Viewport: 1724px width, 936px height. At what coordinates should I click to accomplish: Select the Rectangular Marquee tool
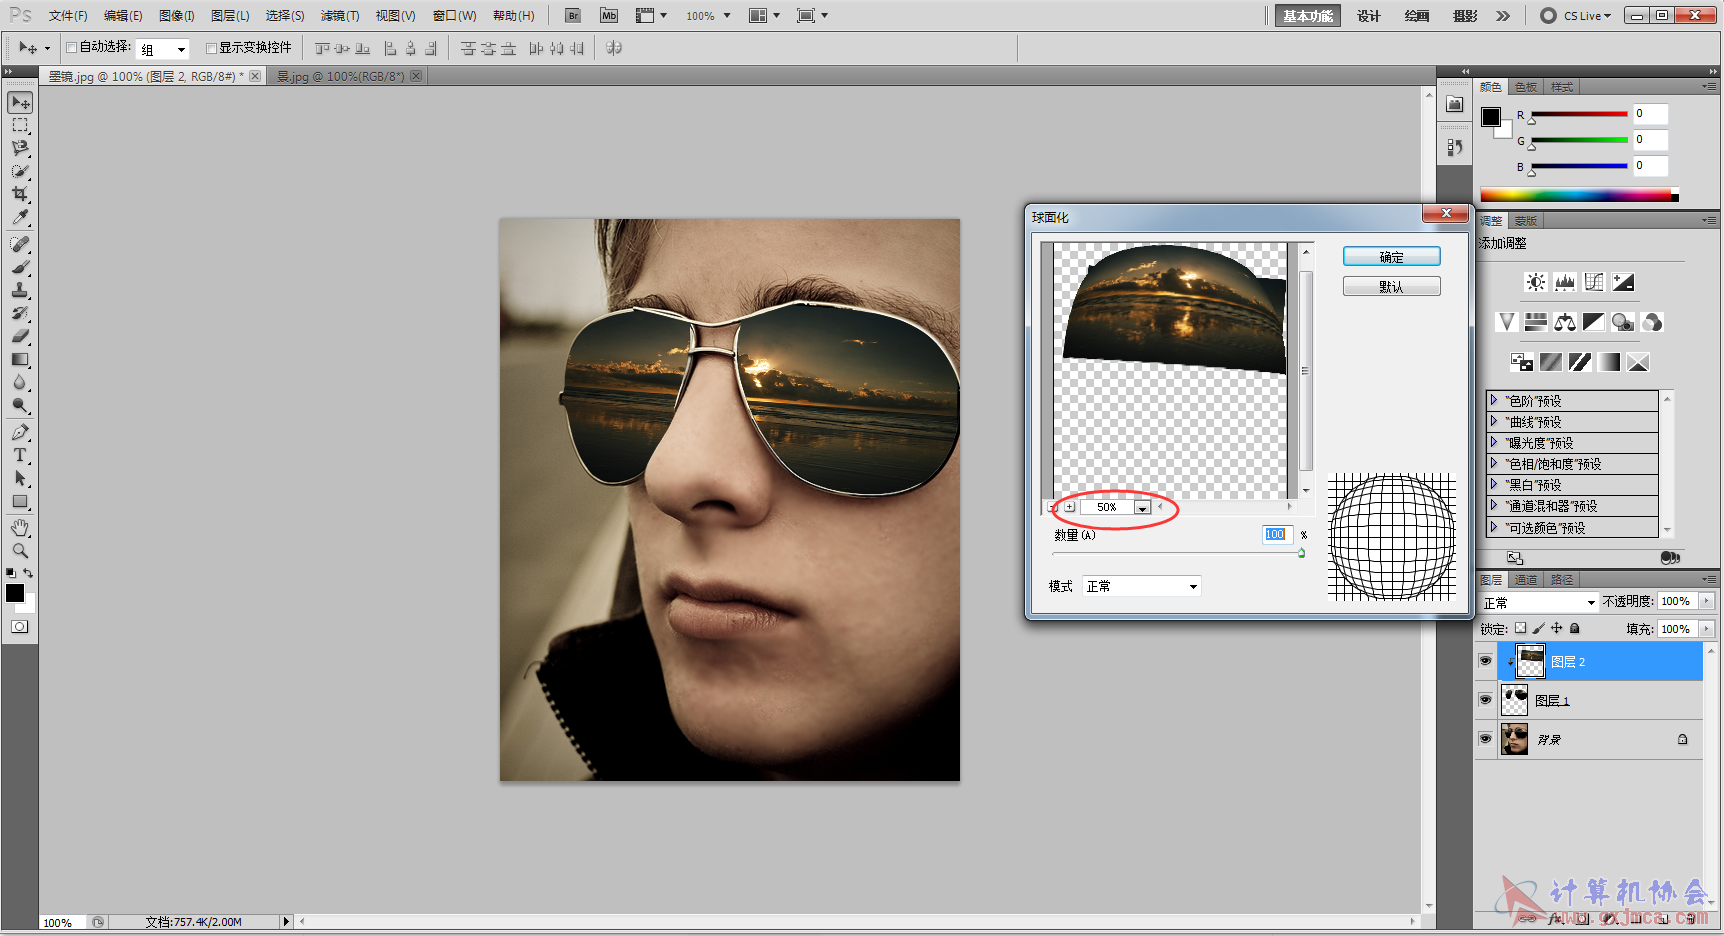20,126
